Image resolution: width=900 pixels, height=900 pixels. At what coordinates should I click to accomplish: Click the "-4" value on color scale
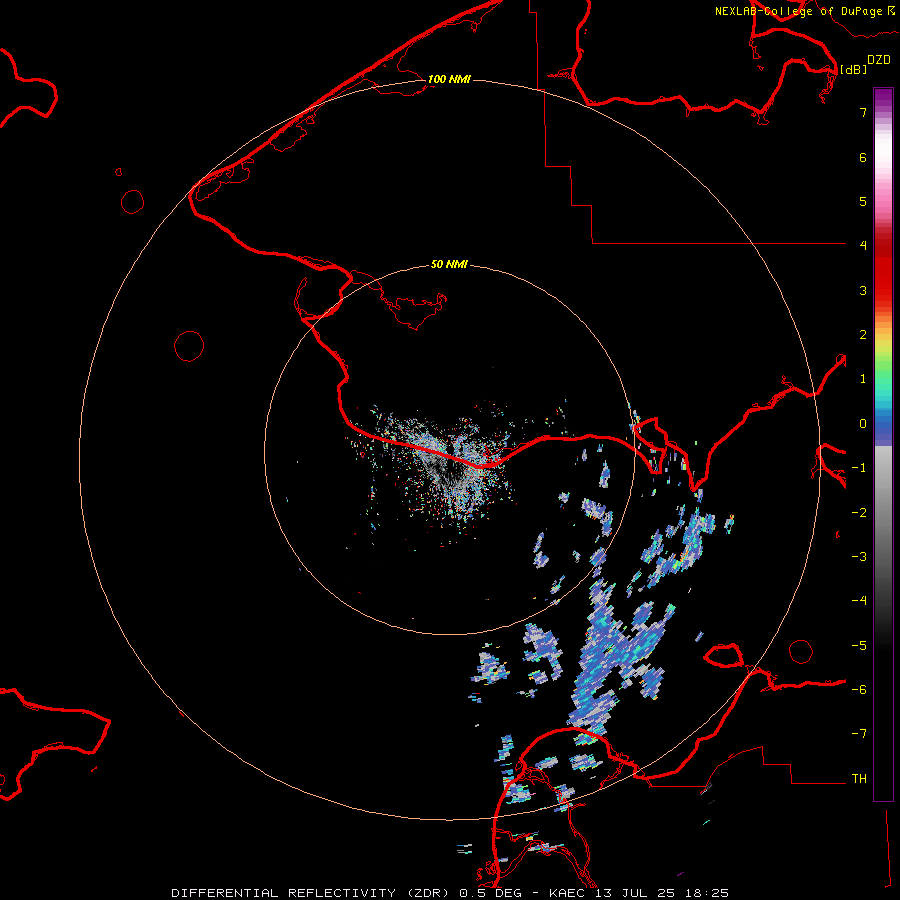coord(859,601)
